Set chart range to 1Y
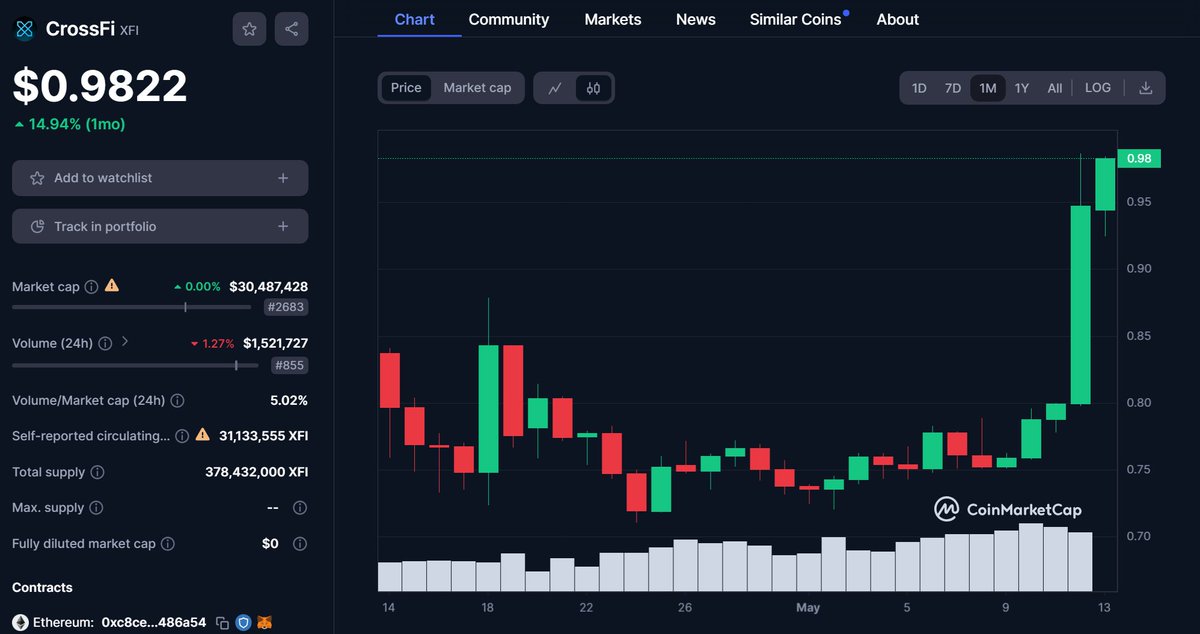1200x634 pixels. (x=1022, y=88)
